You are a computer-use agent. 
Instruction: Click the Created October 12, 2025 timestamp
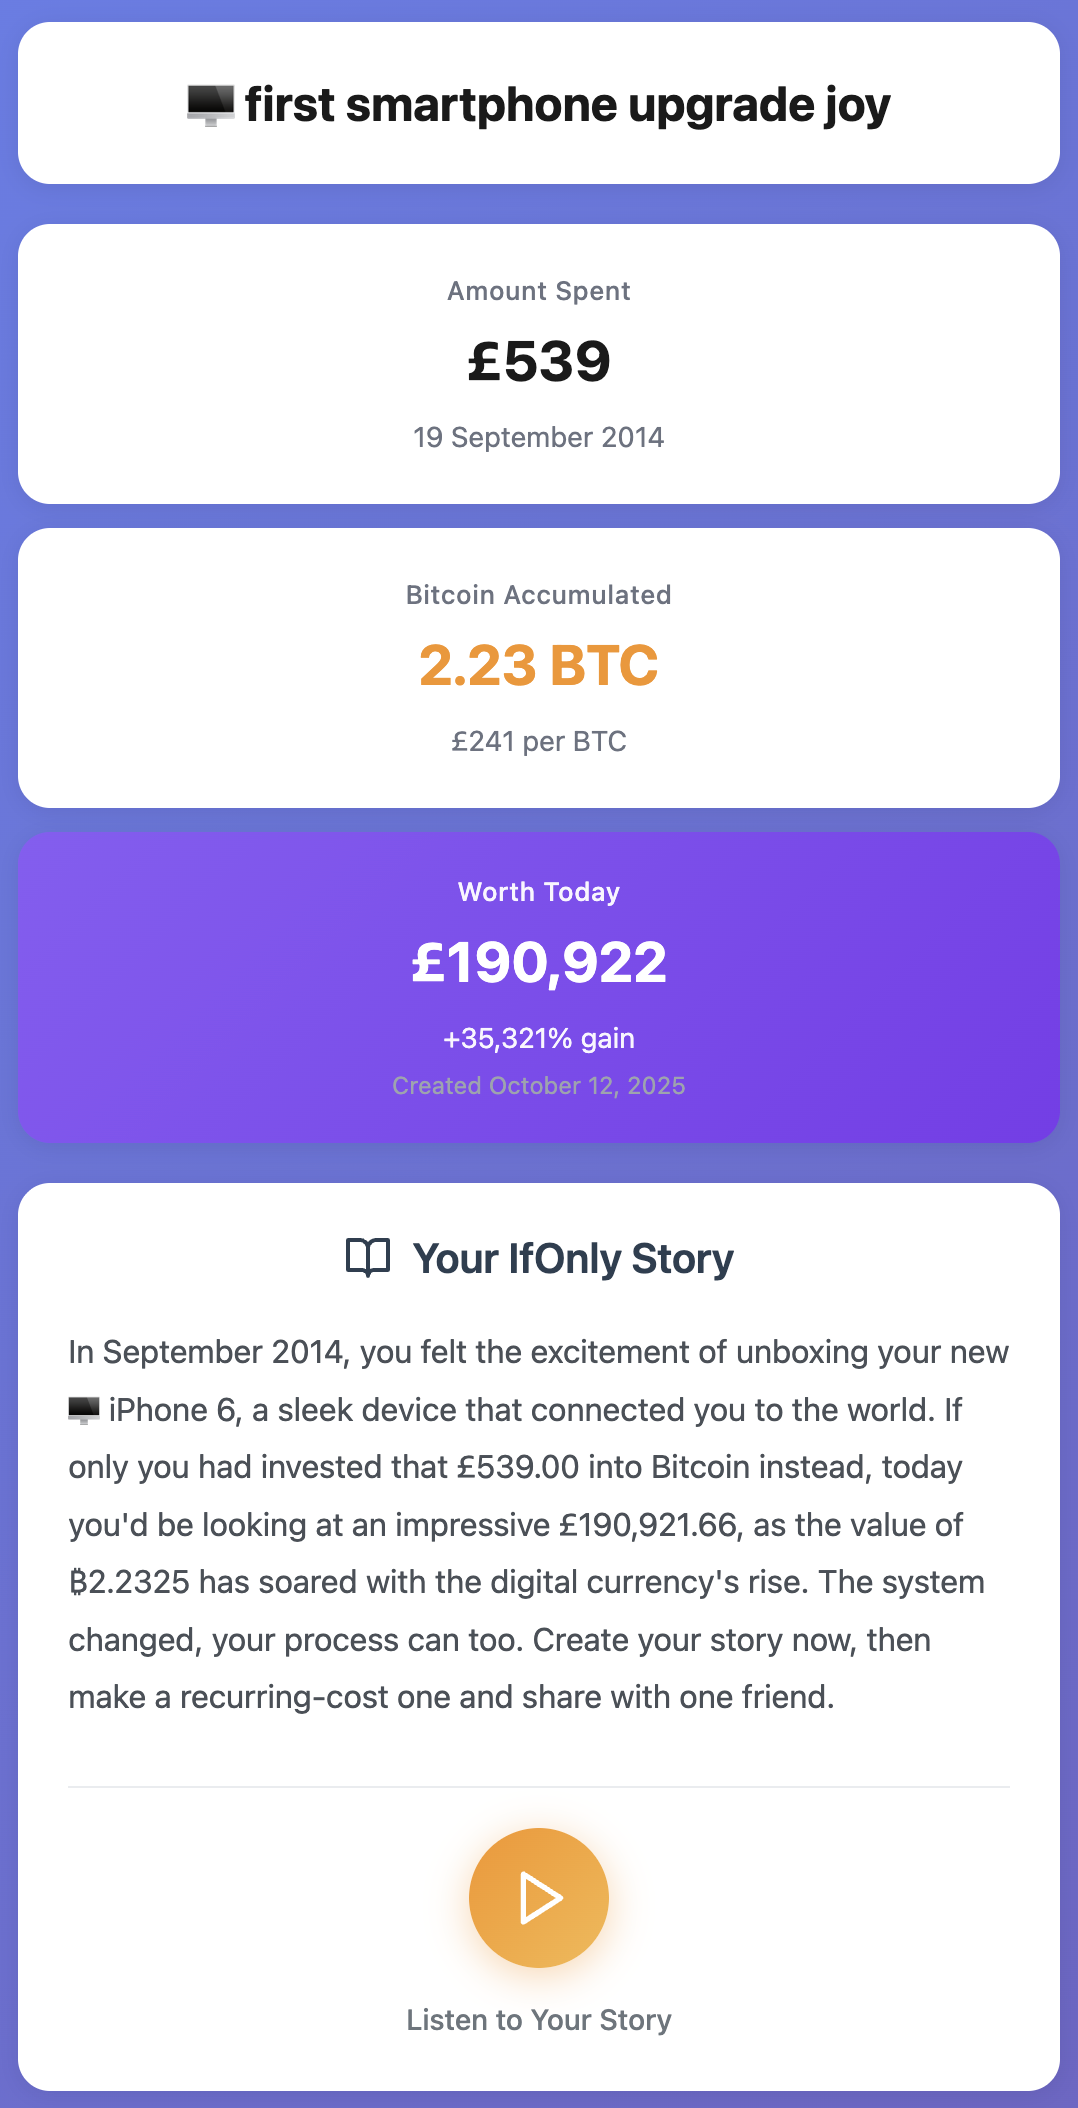tap(538, 1085)
